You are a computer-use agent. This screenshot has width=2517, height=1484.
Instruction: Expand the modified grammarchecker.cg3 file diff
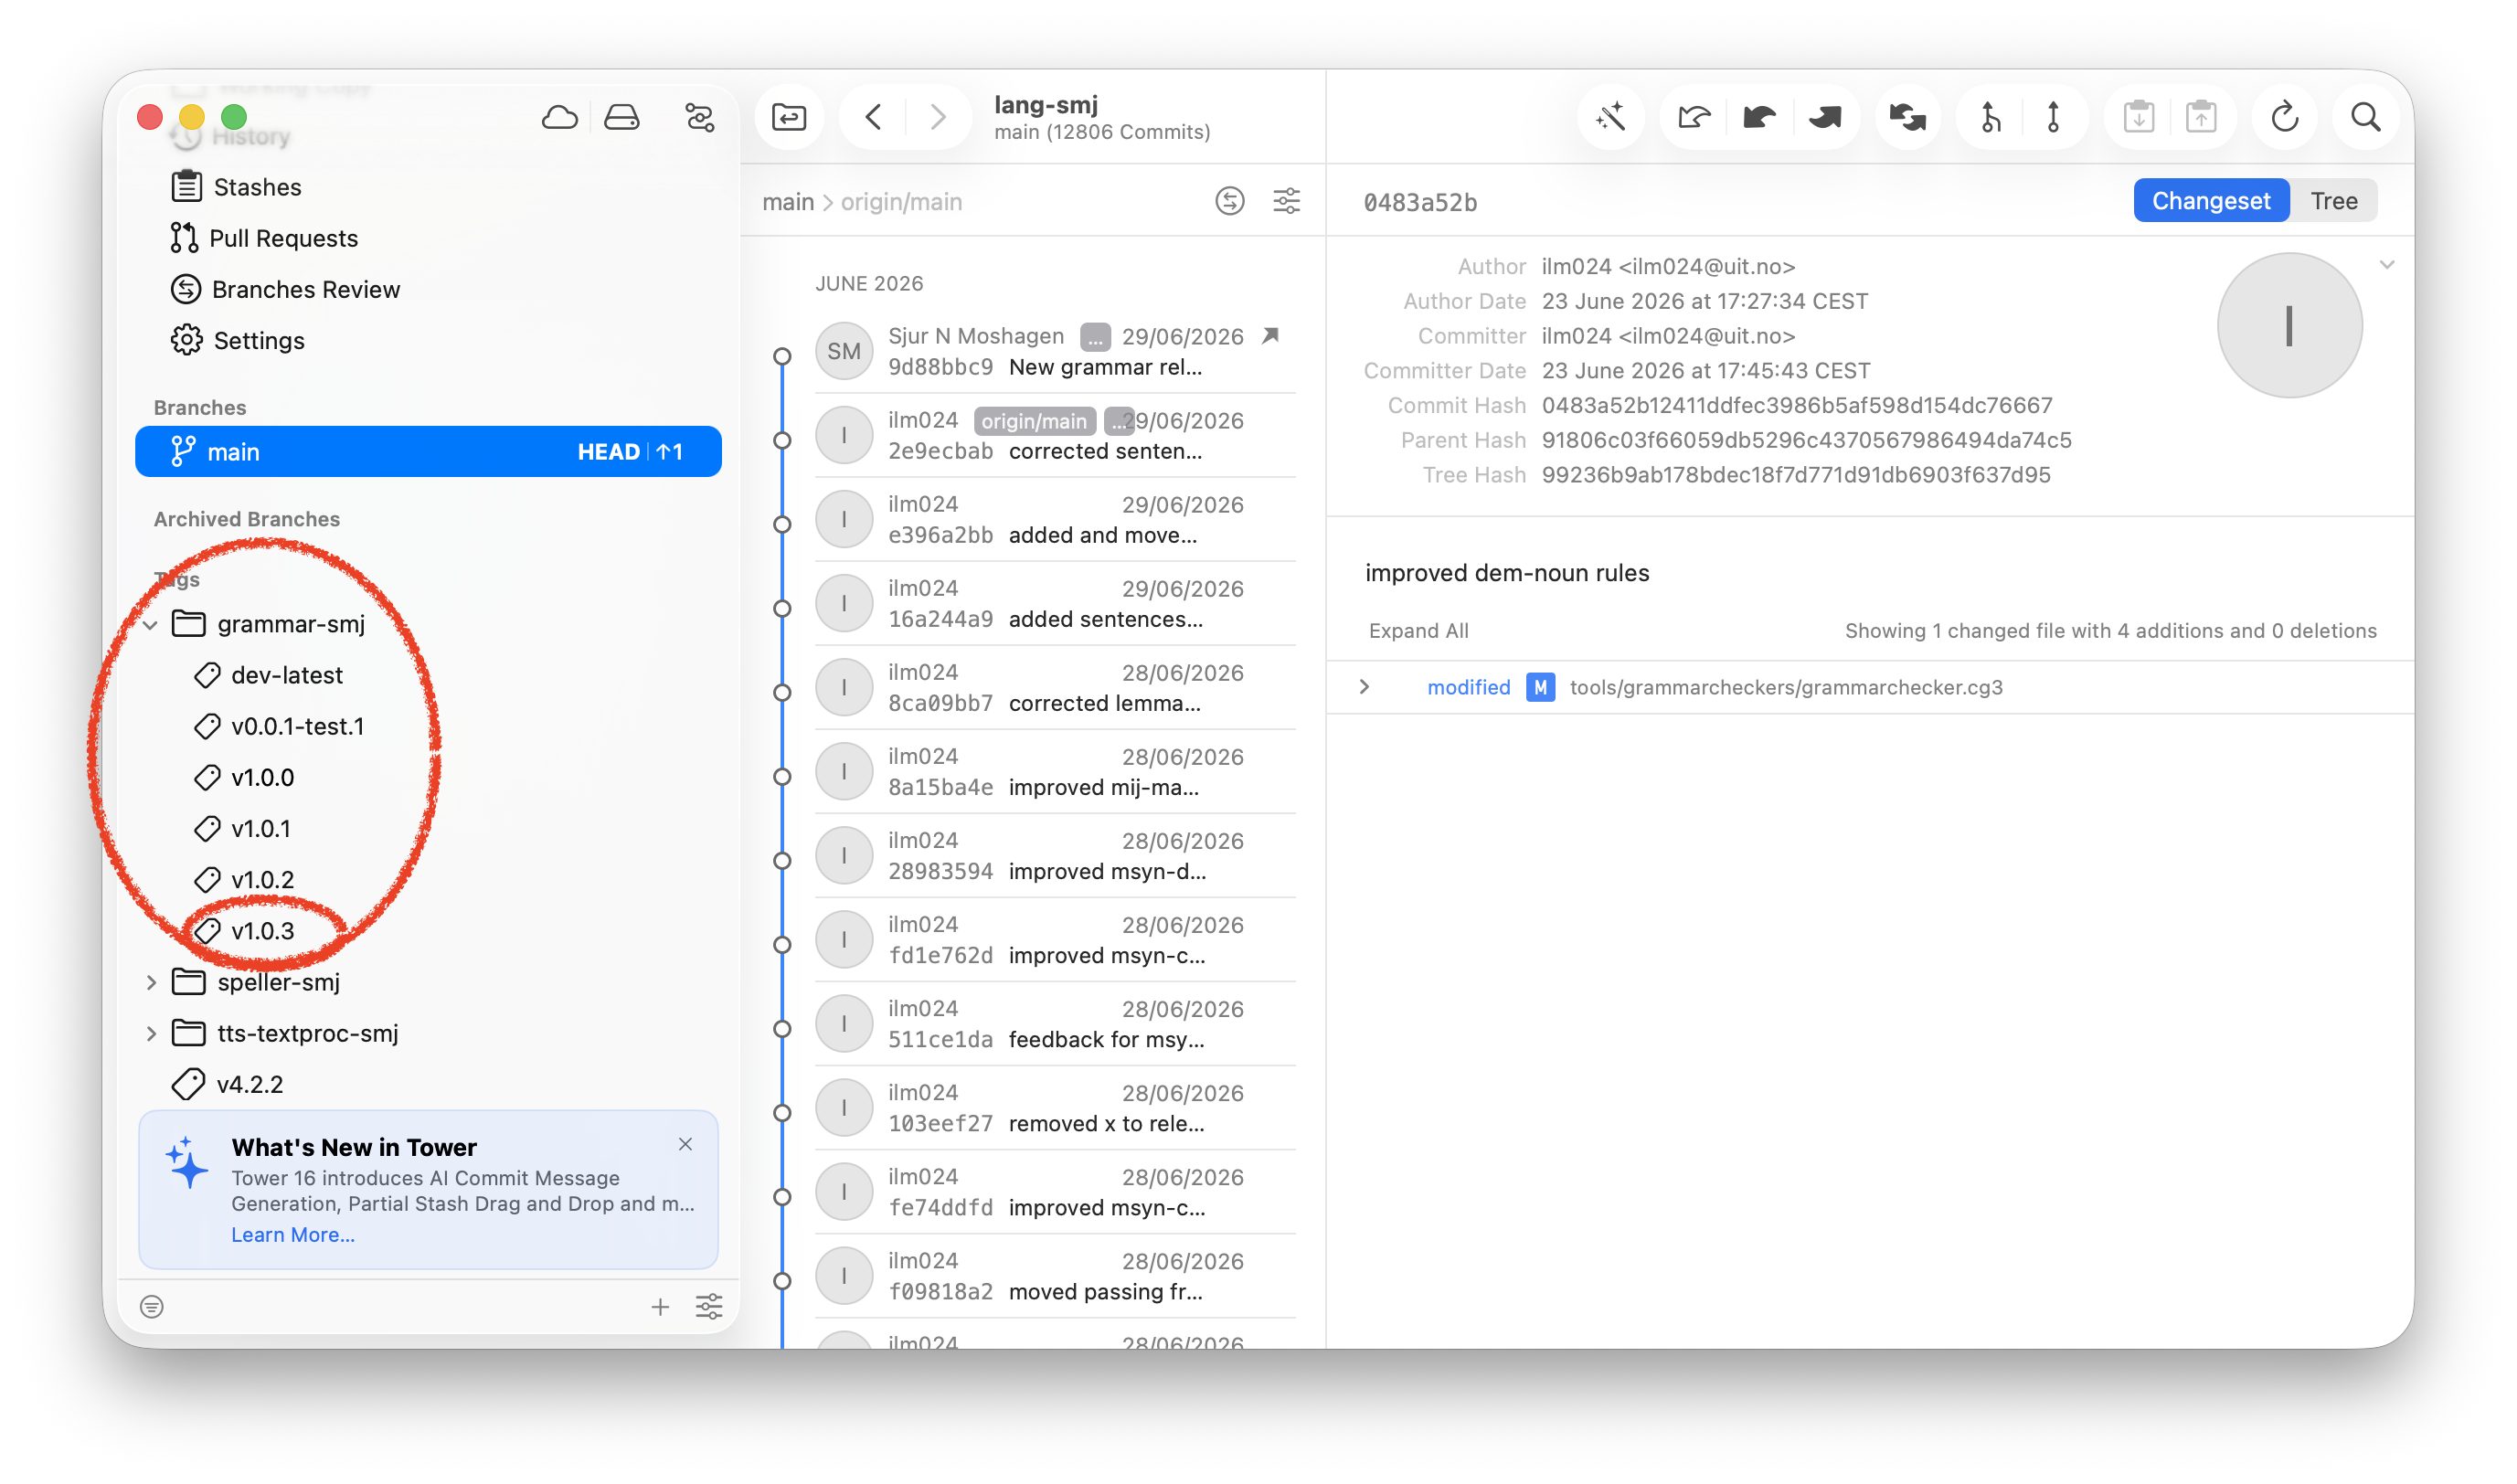(1364, 687)
